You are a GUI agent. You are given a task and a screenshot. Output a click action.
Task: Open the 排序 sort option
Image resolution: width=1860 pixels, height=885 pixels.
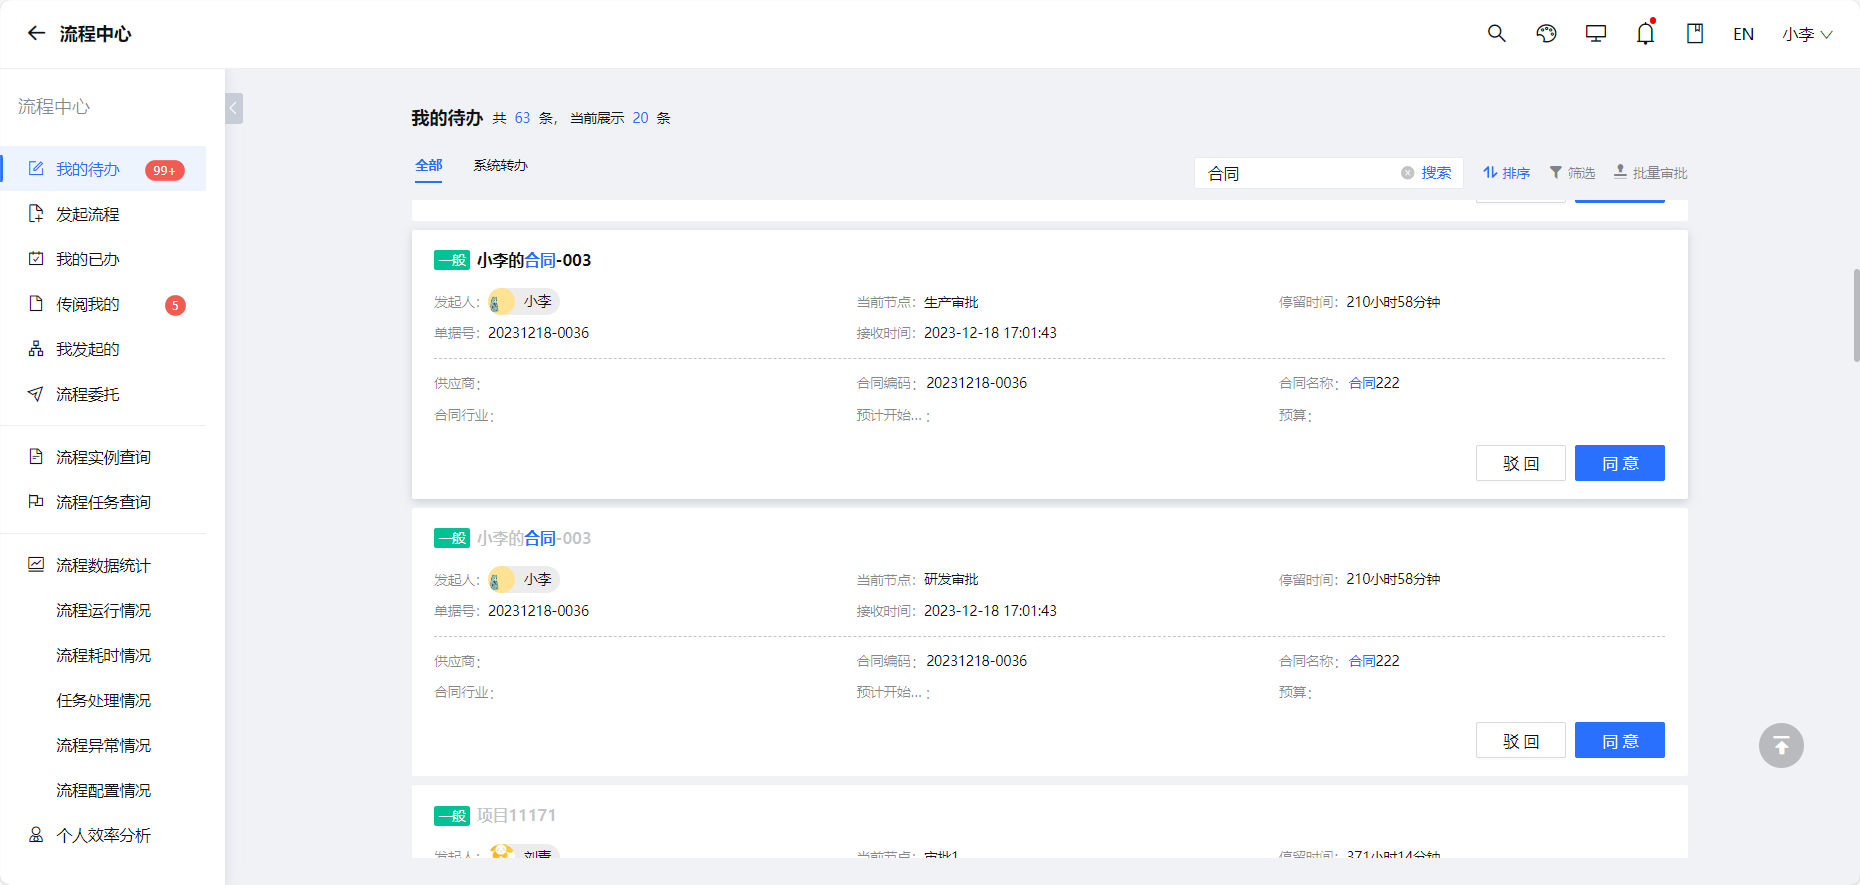1506,173
